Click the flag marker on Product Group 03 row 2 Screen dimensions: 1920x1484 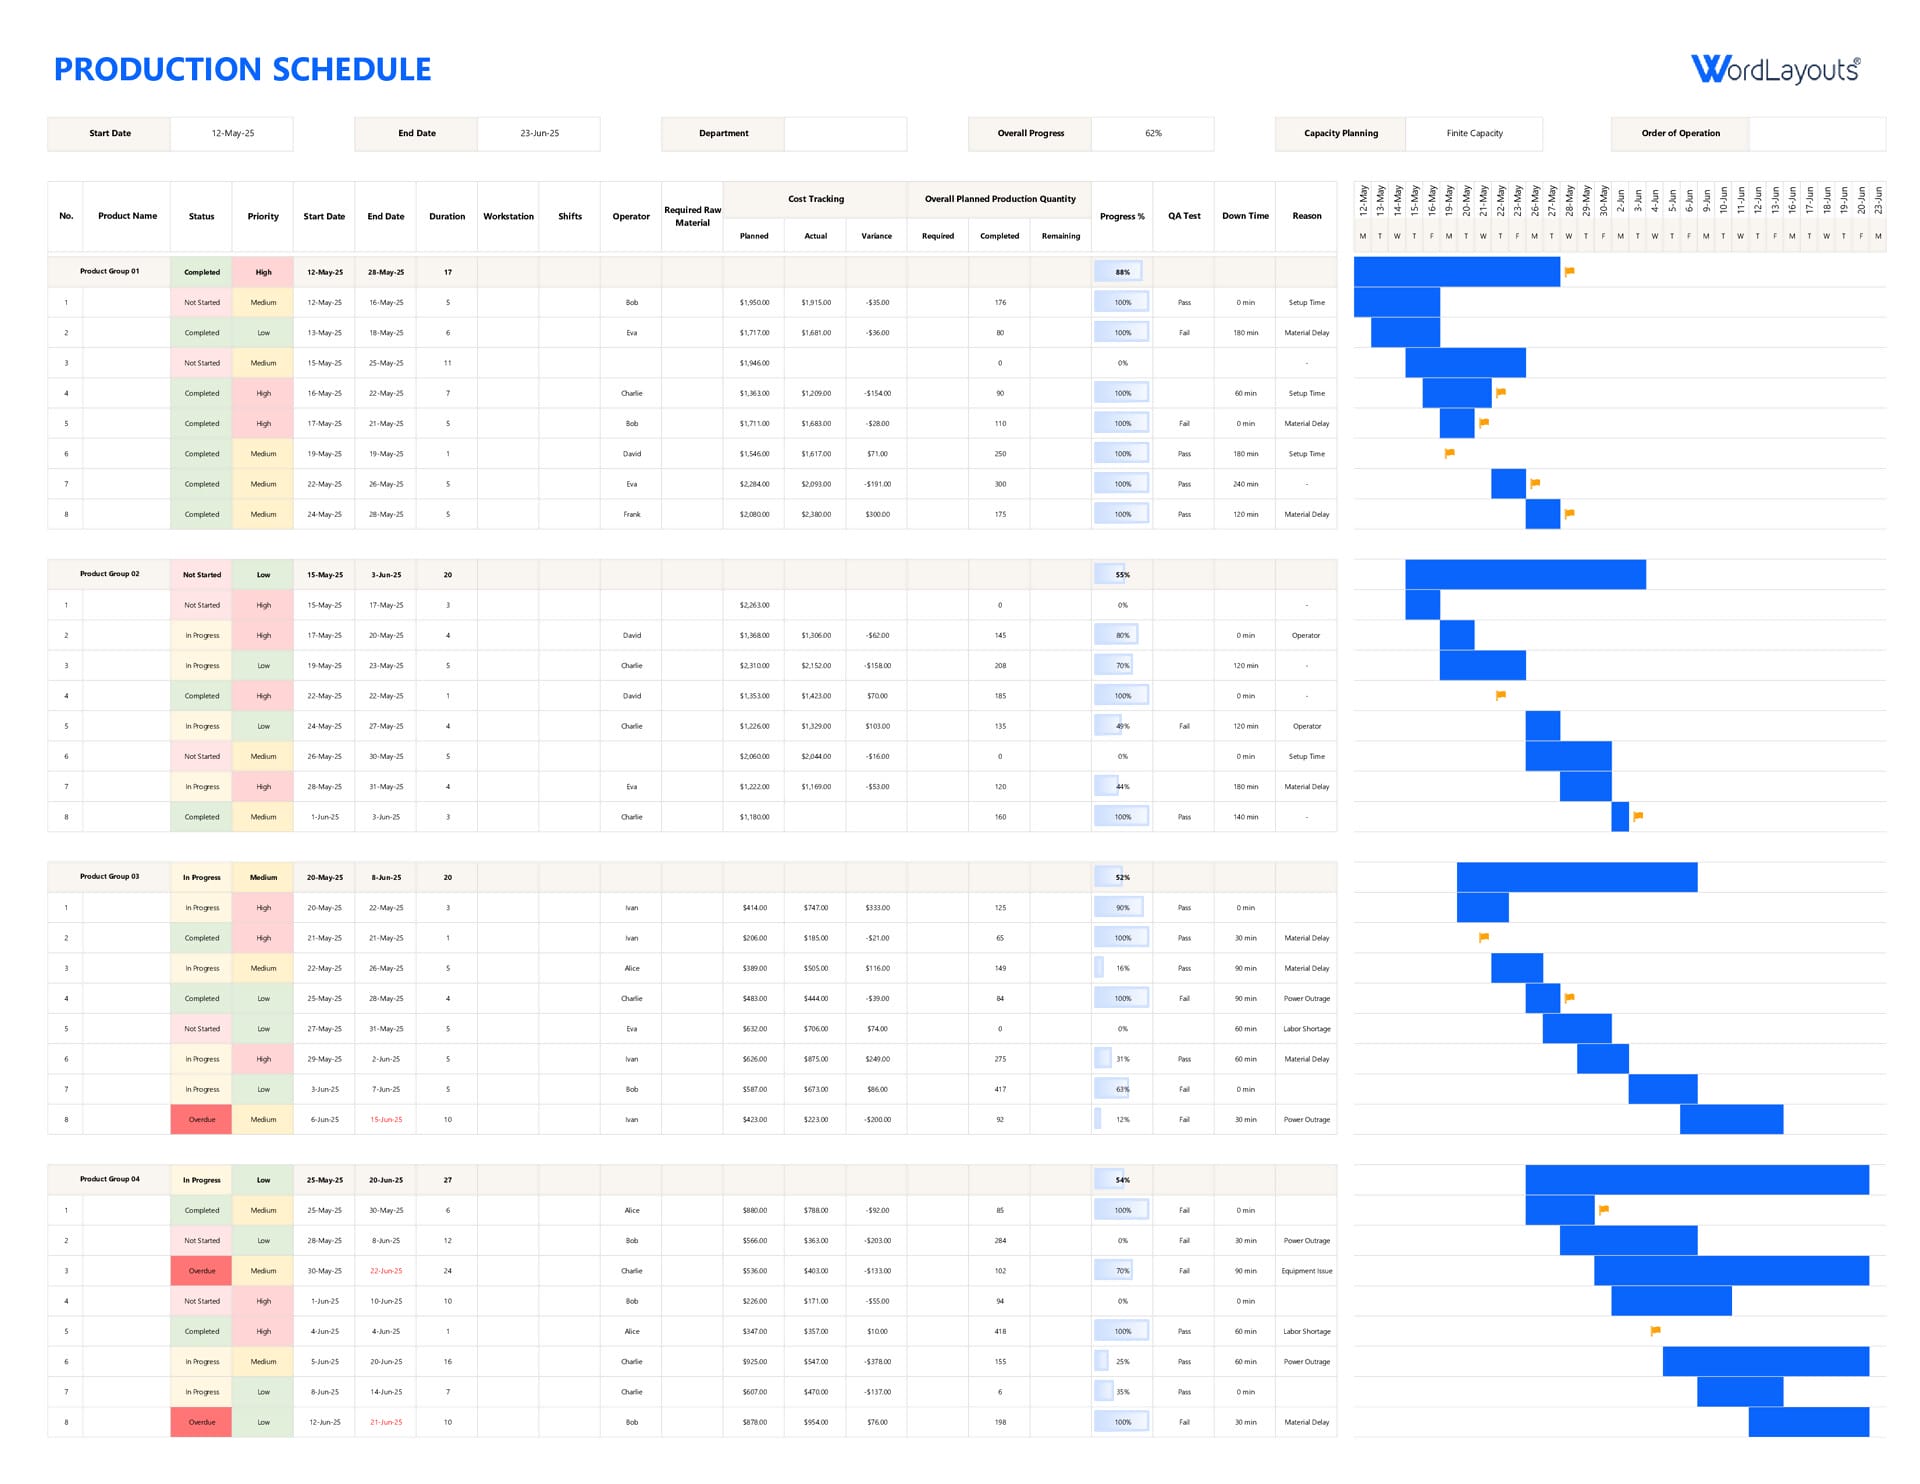pyautogui.click(x=1482, y=936)
